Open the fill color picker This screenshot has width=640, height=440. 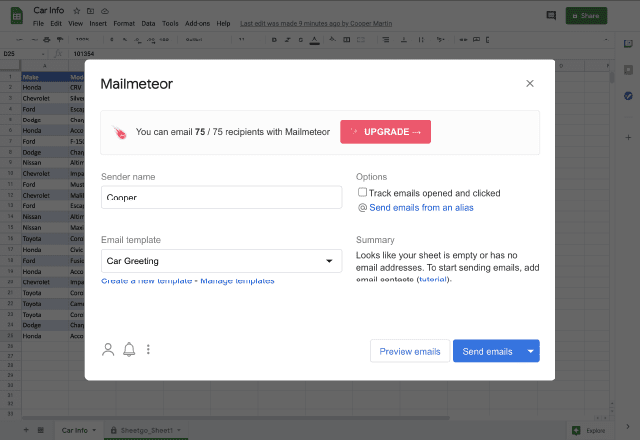coord(333,40)
